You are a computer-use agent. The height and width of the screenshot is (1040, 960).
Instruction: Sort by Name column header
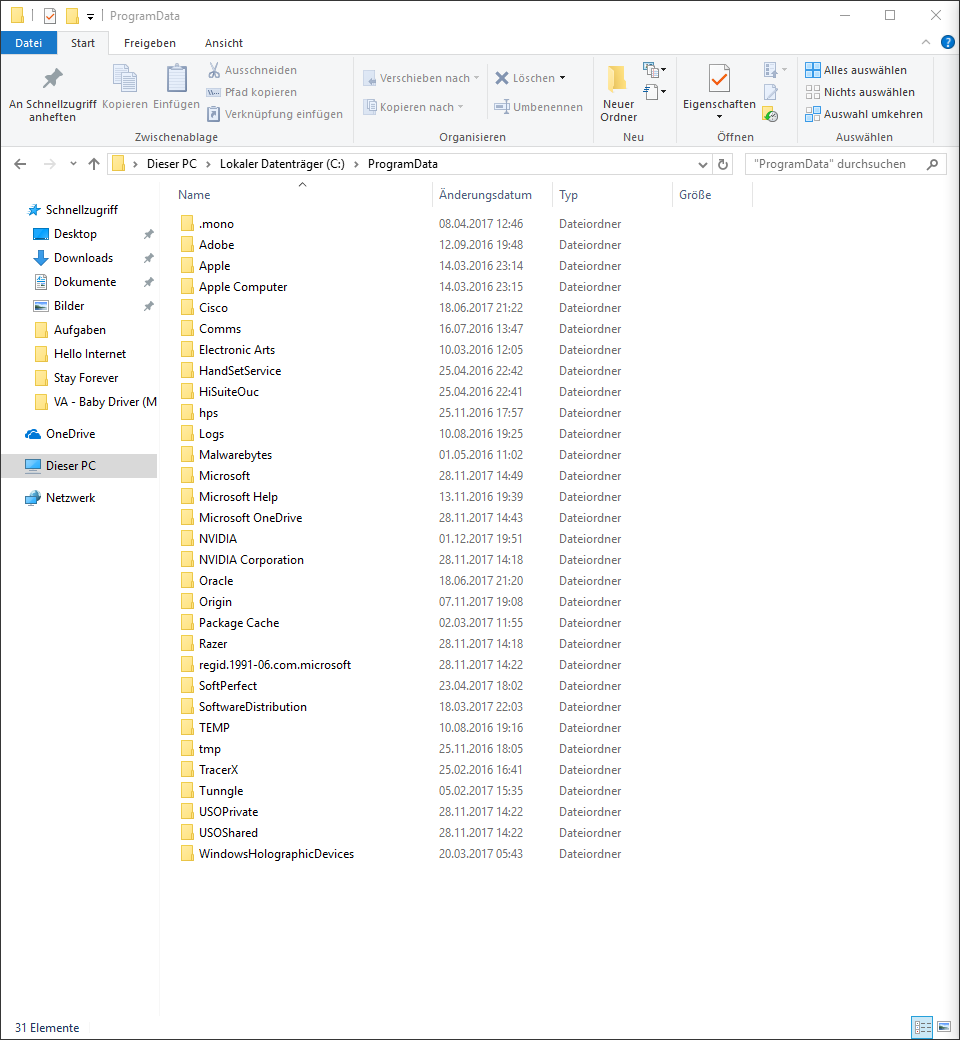point(194,195)
